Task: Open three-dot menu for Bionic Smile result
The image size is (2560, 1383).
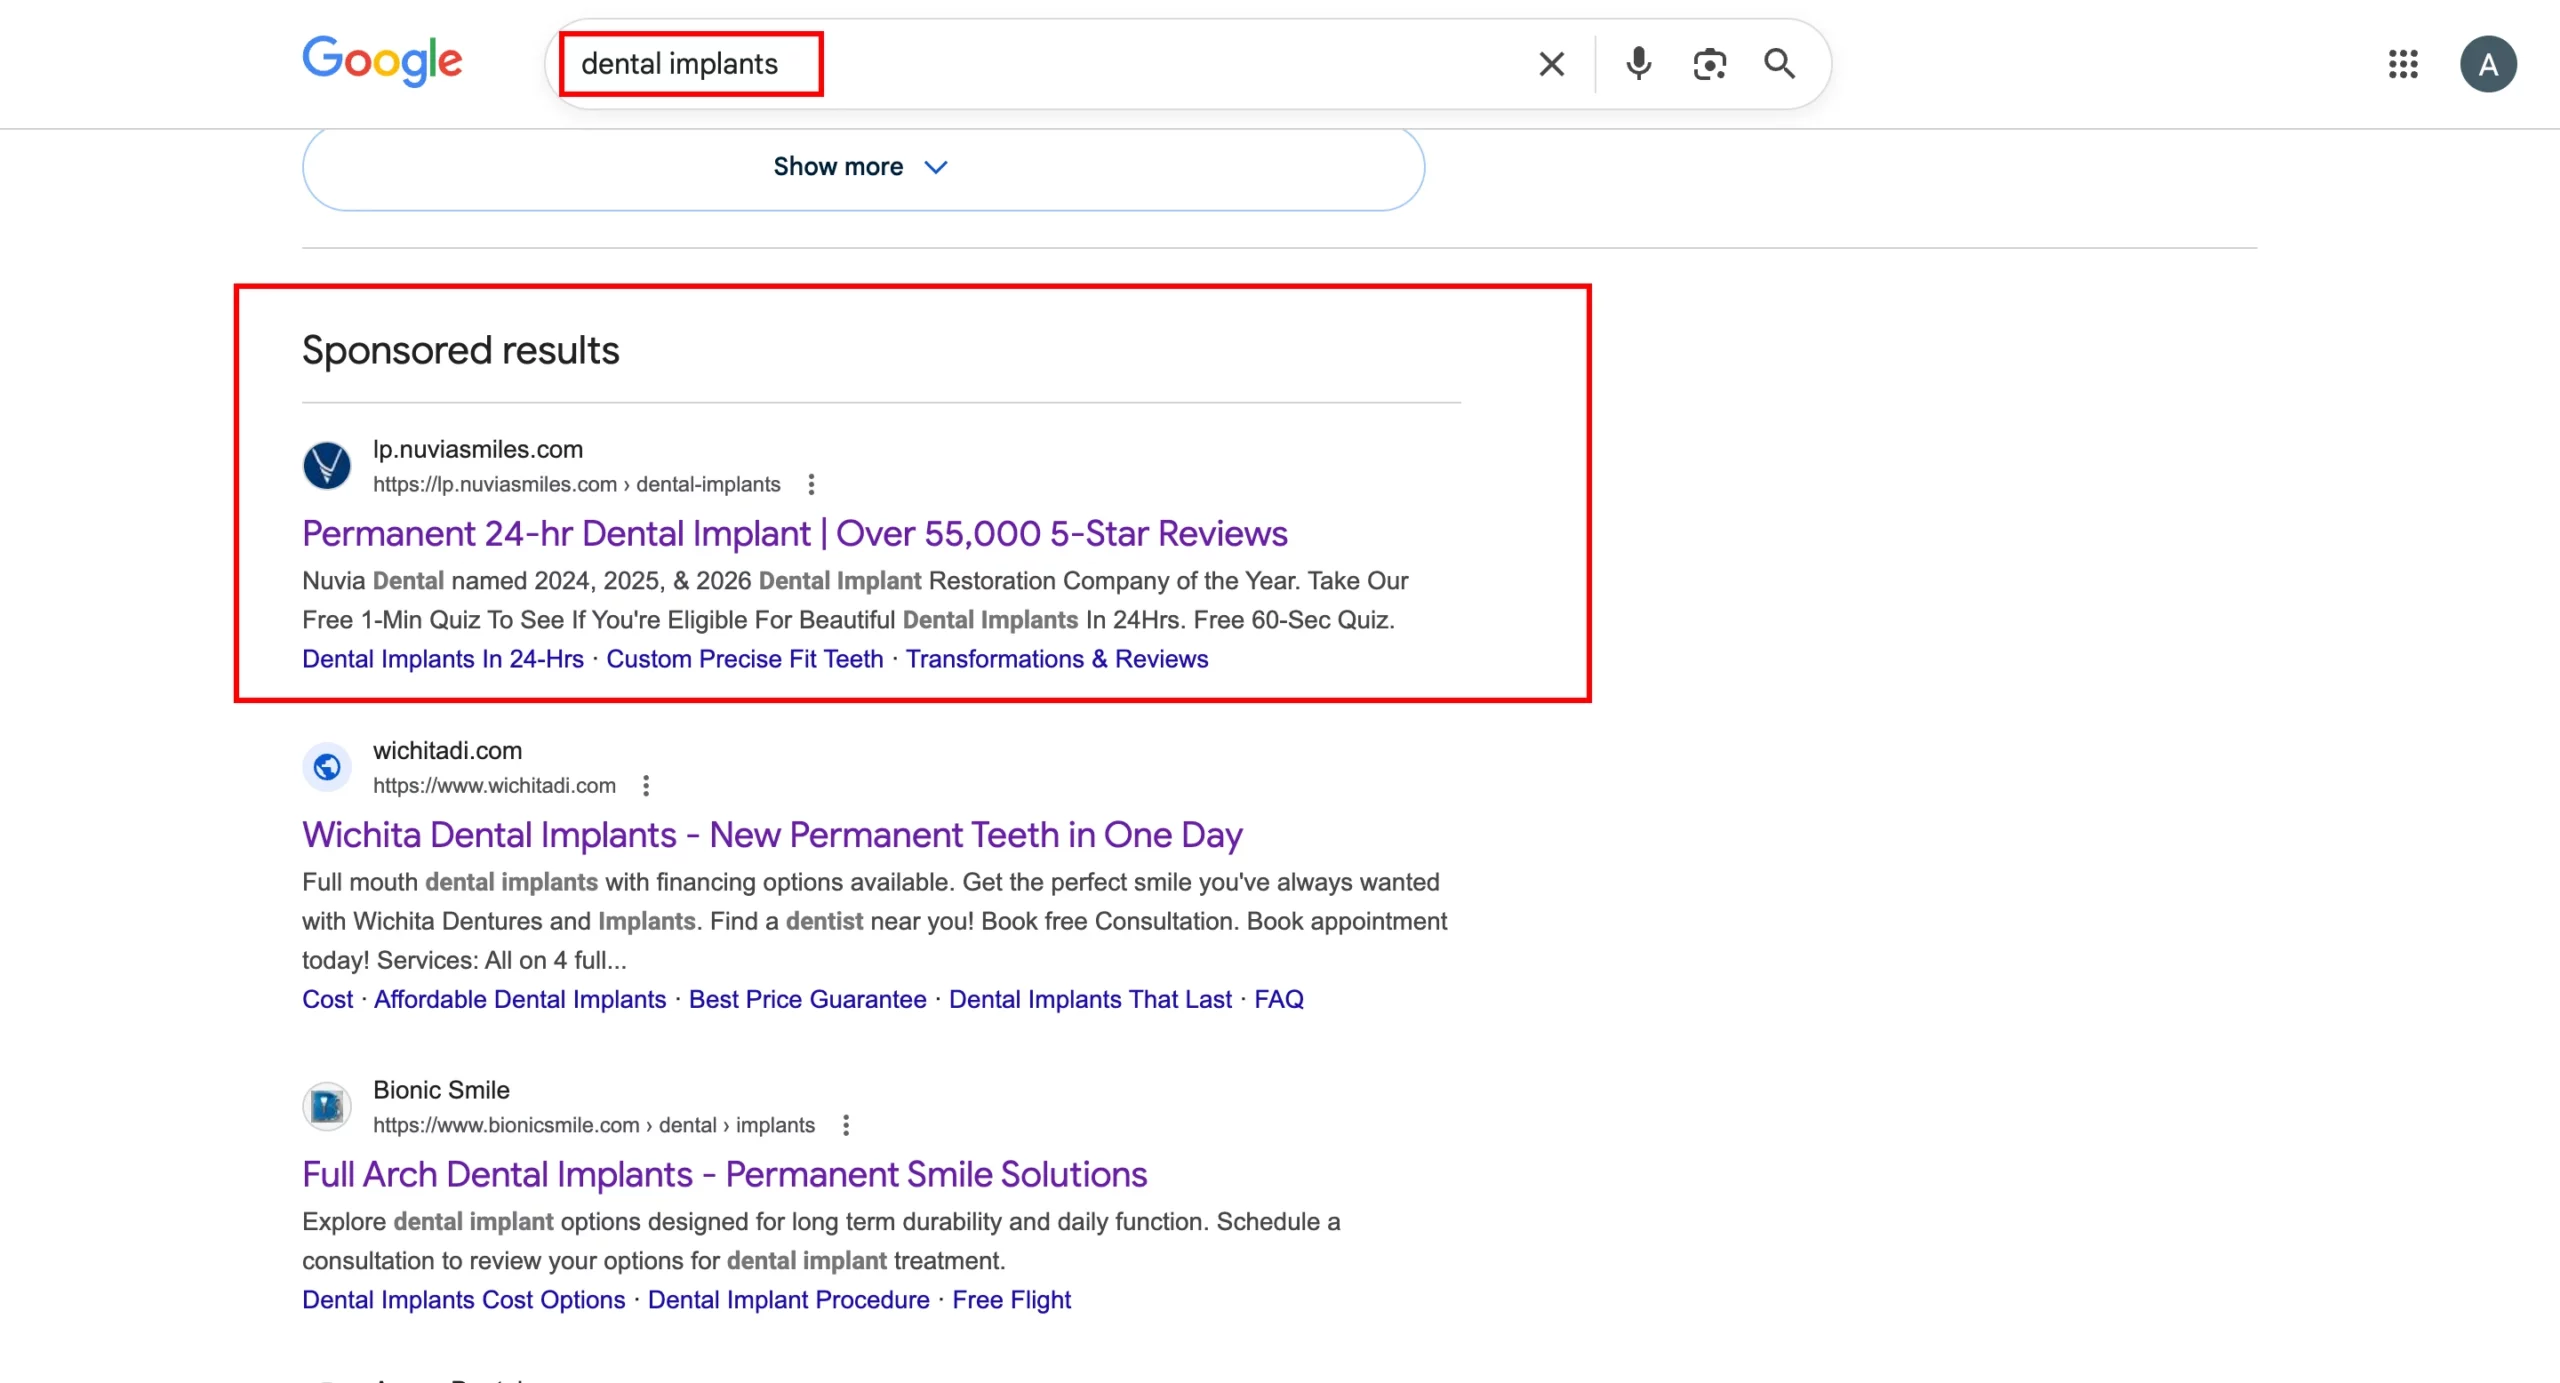Action: [x=846, y=1125]
